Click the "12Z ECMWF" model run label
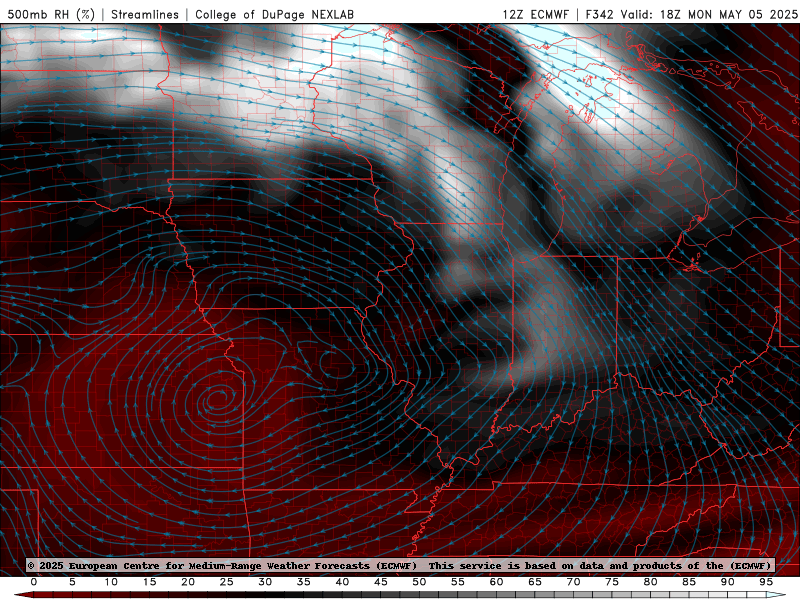 pyautogui.click(x=535, y=14)
